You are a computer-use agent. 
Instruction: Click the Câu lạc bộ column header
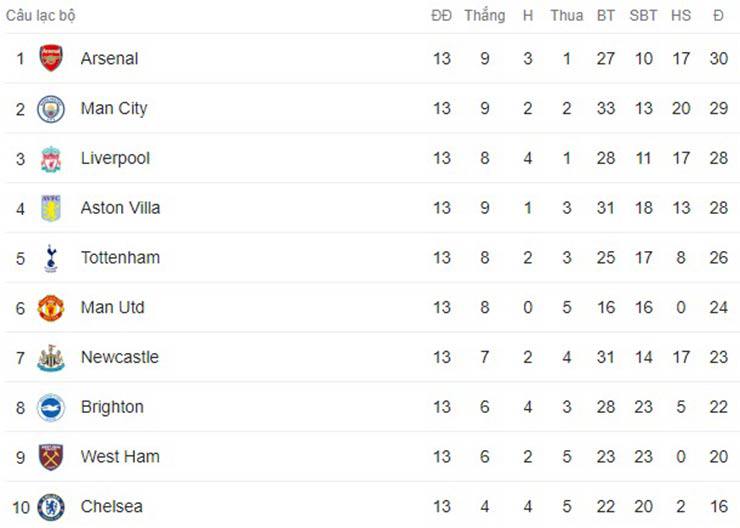[40, 16]
